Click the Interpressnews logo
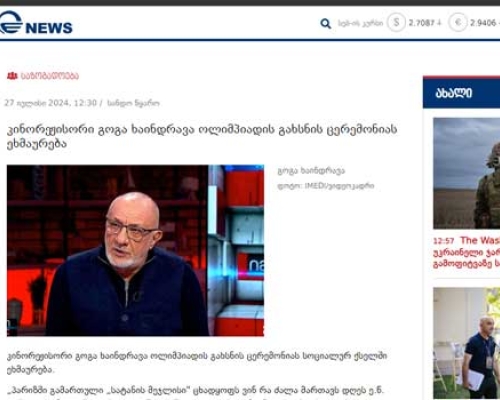The height and width of the screenshot is (400, 500). [x=36, y=23]
